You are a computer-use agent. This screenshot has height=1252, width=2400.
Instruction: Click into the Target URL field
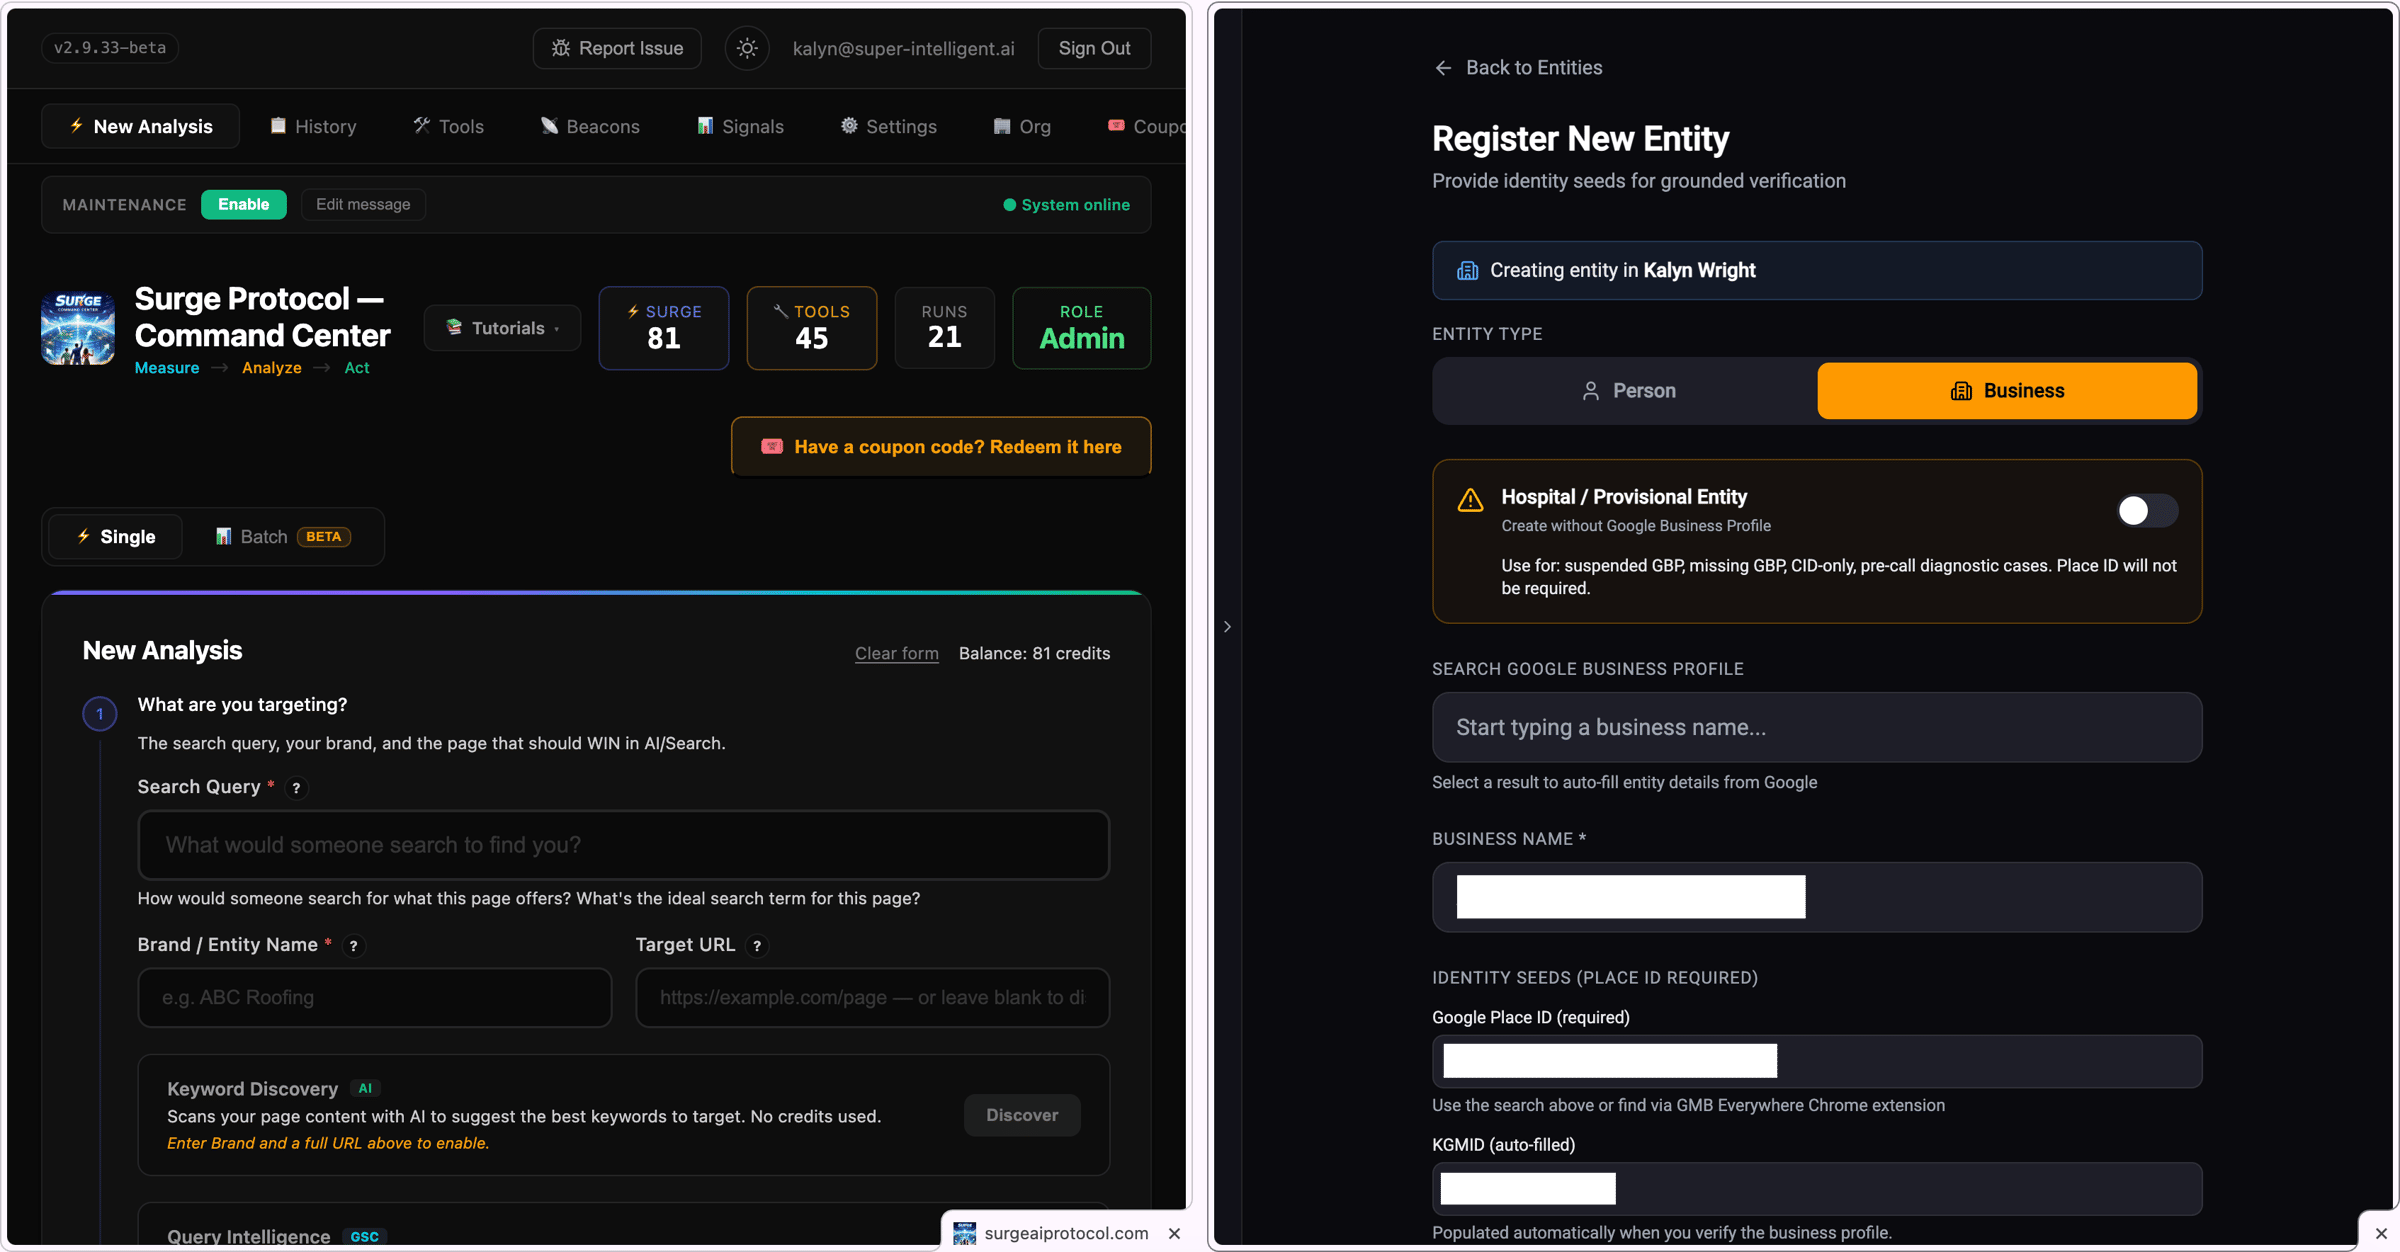pyautogui.click(x=872, y=997)
